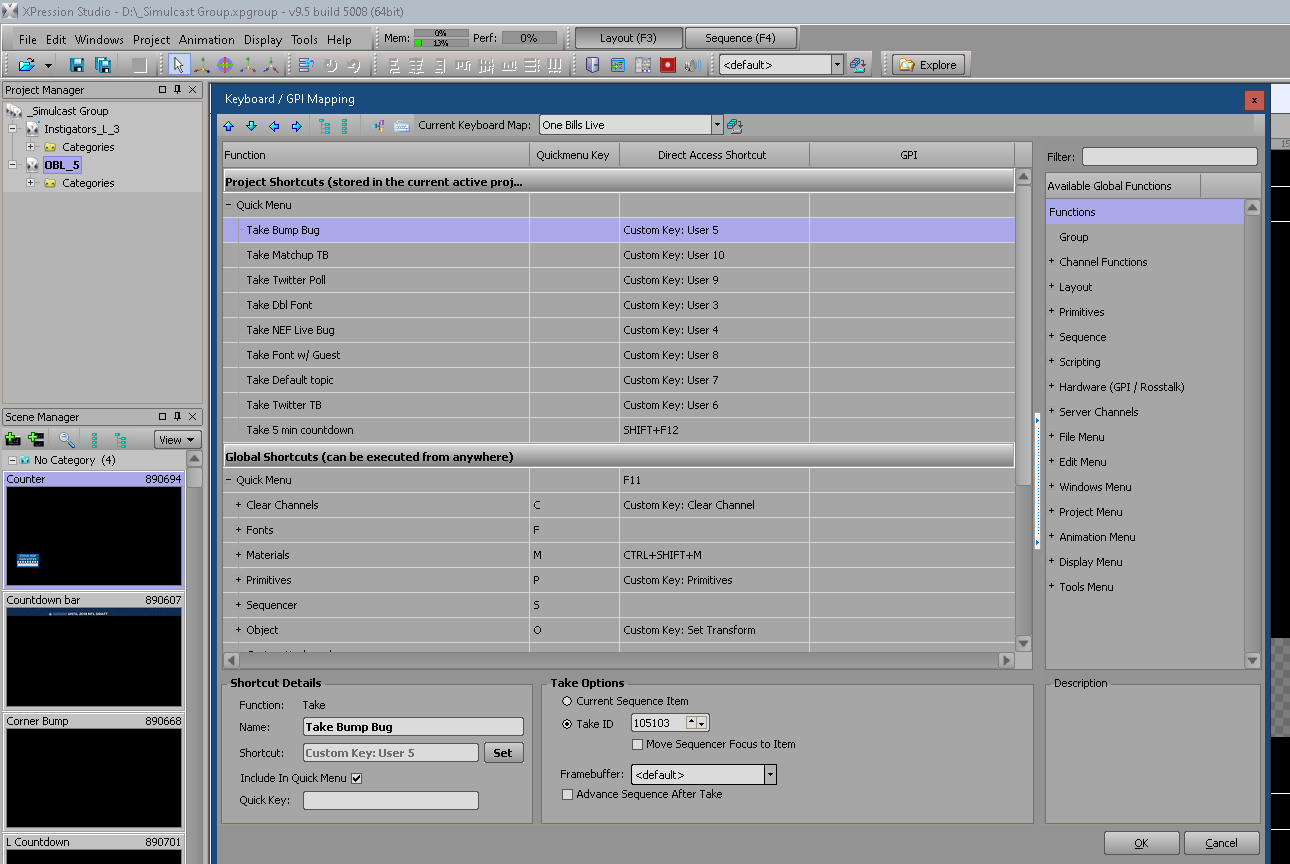Click the Filter text field

point(1169,157)
